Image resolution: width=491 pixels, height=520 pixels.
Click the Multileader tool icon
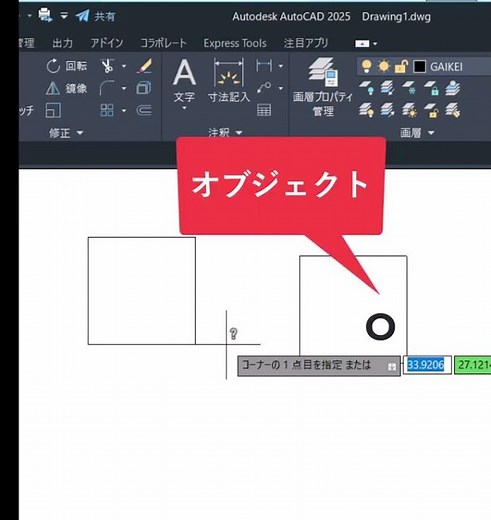tap(264, 88)
